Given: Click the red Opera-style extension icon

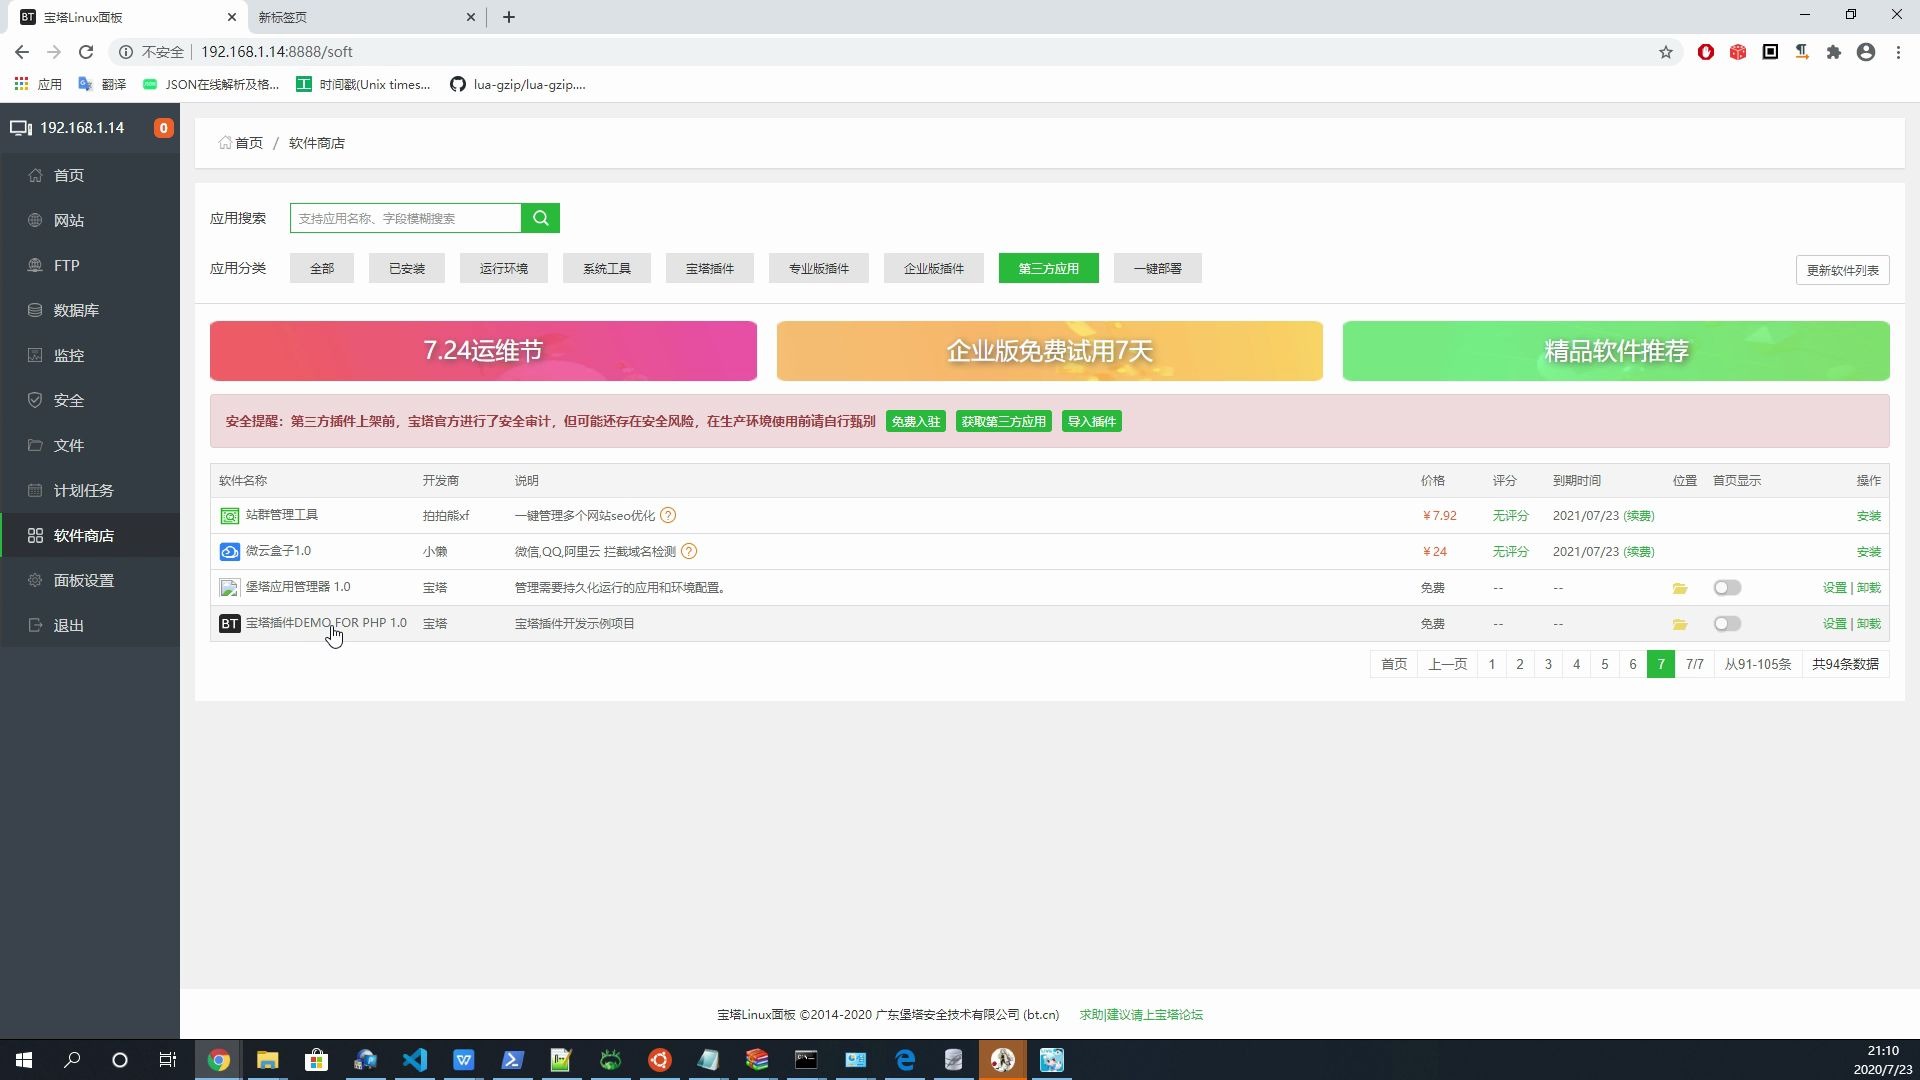Looking at the screenshot, I should coord(1706,52).
